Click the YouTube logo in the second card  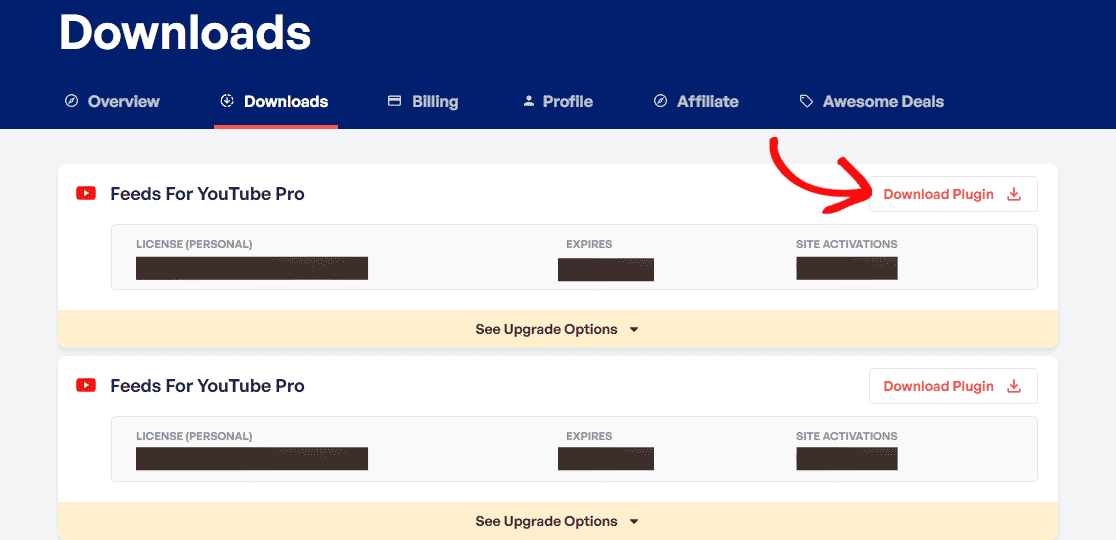click(x=86, y=386)
